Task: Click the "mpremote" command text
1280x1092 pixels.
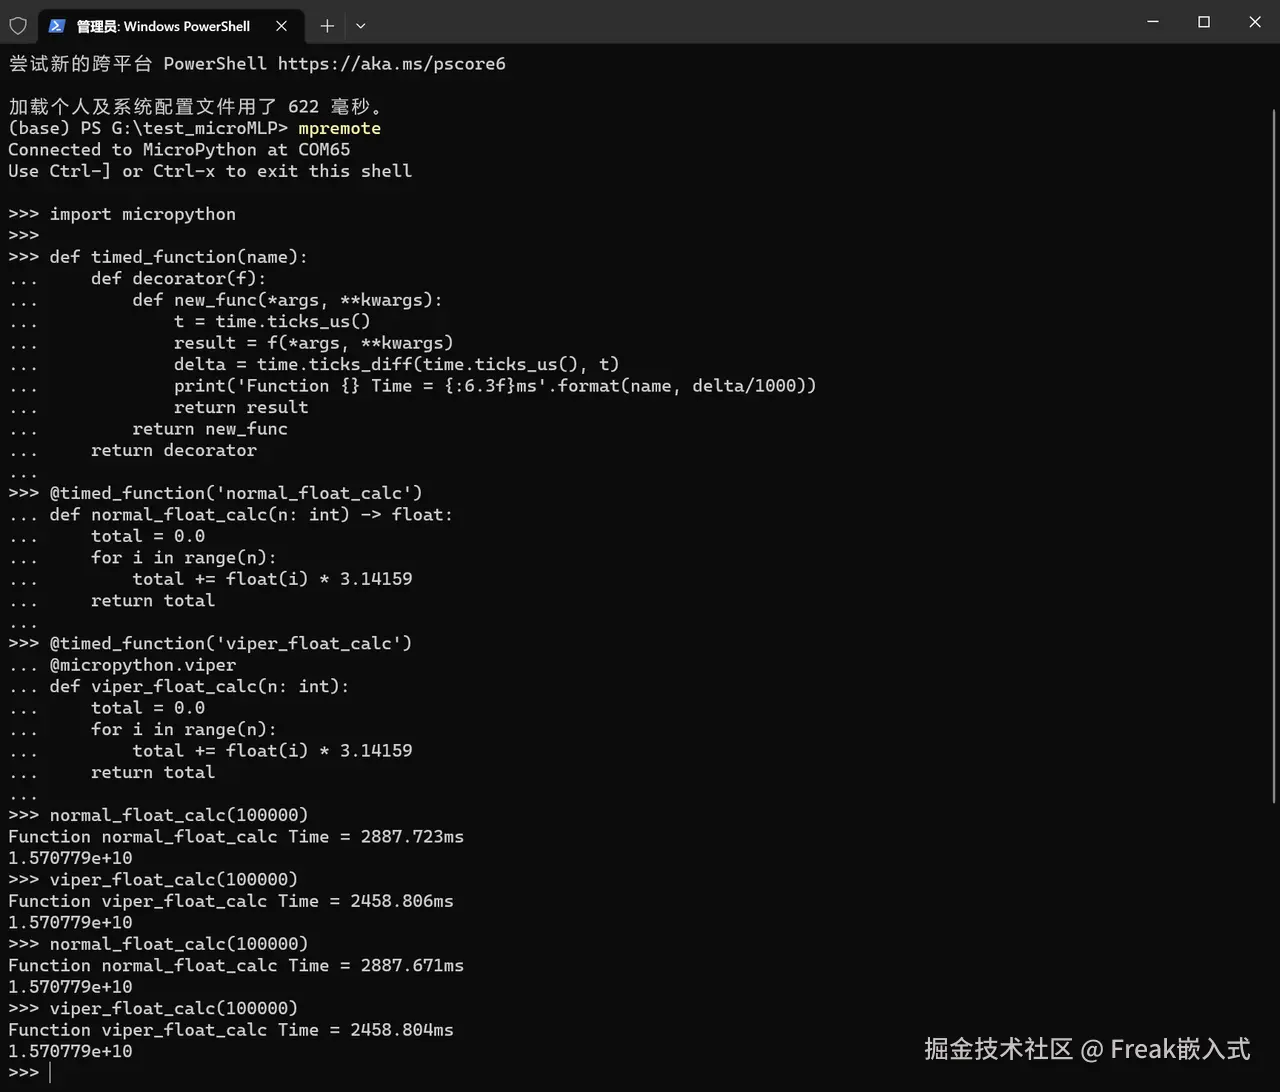Action: [339, 129]
